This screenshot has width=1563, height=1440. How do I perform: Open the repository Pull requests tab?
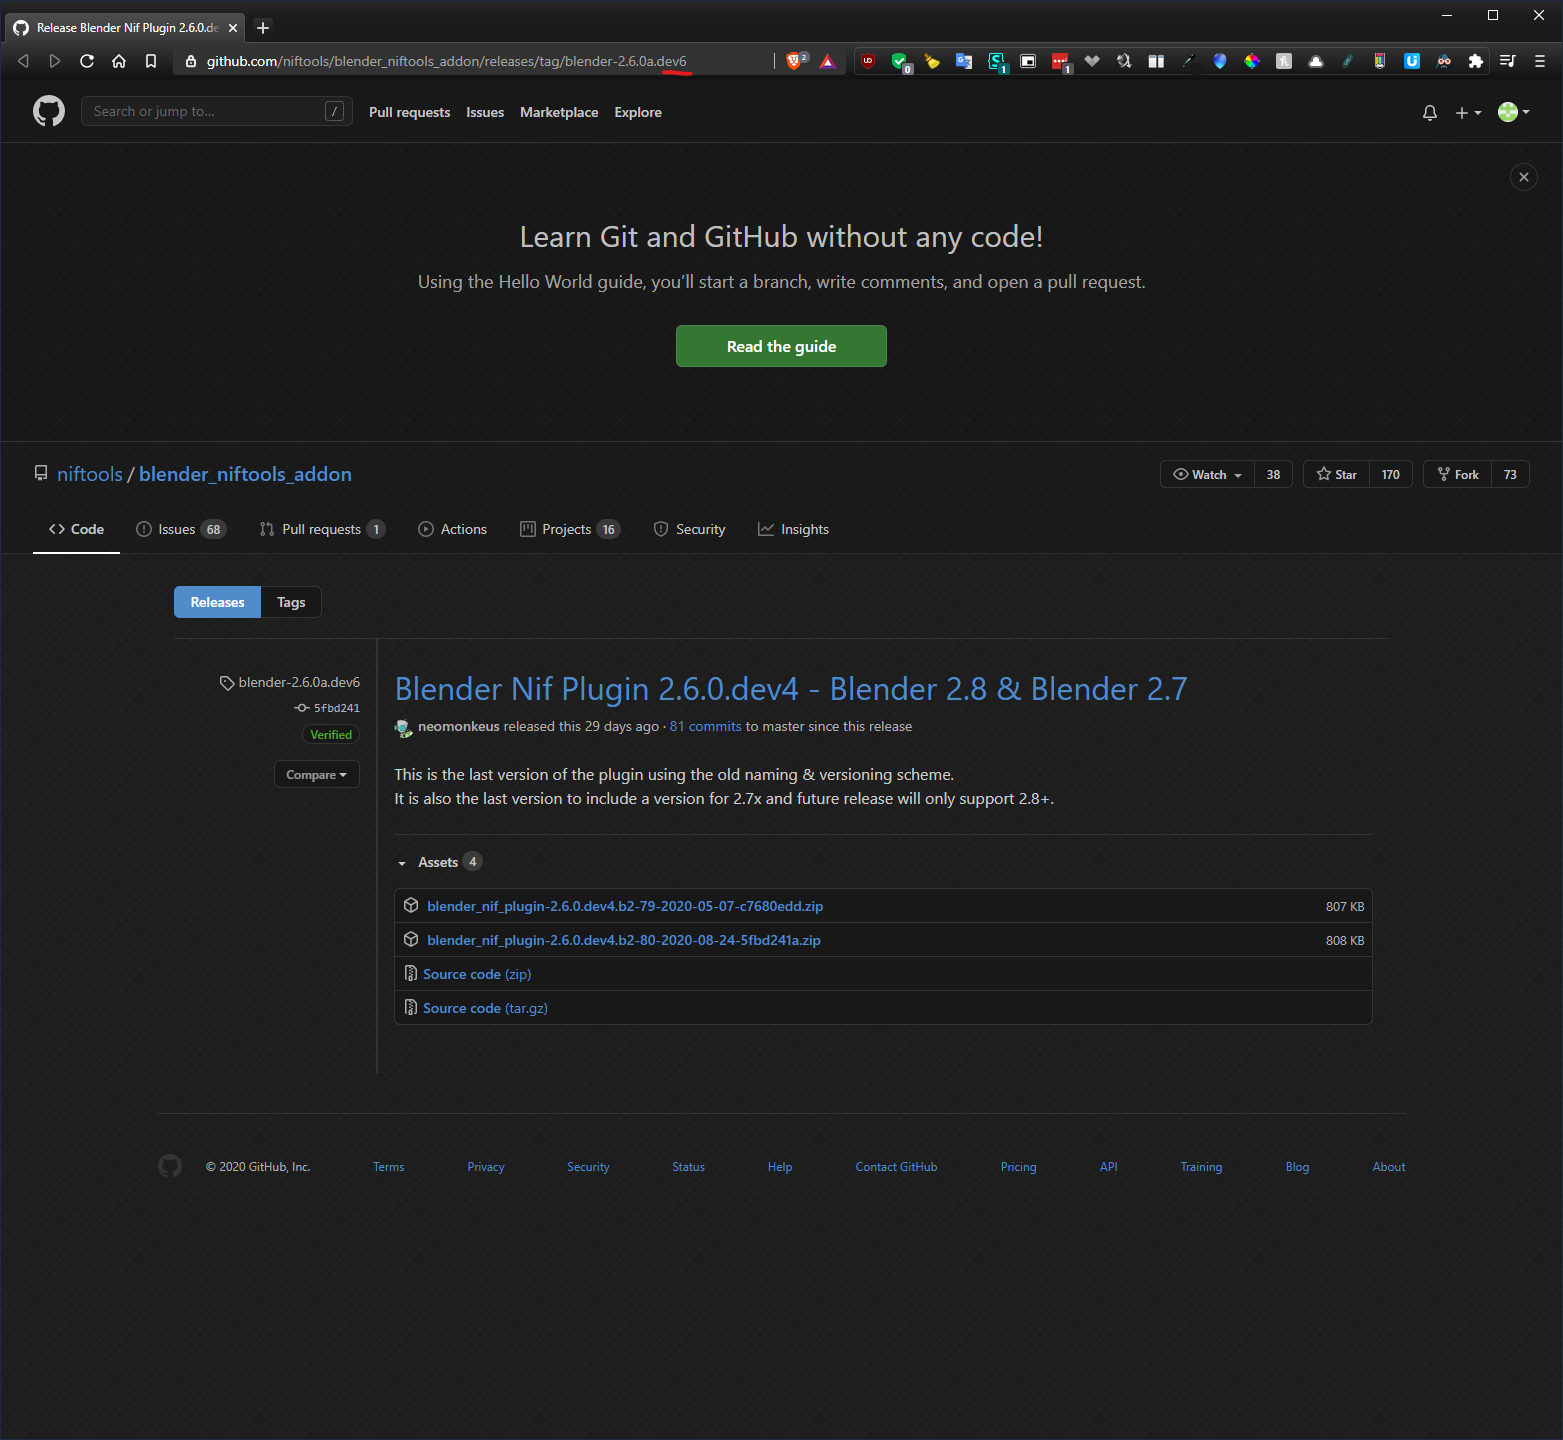pos(322,529)
